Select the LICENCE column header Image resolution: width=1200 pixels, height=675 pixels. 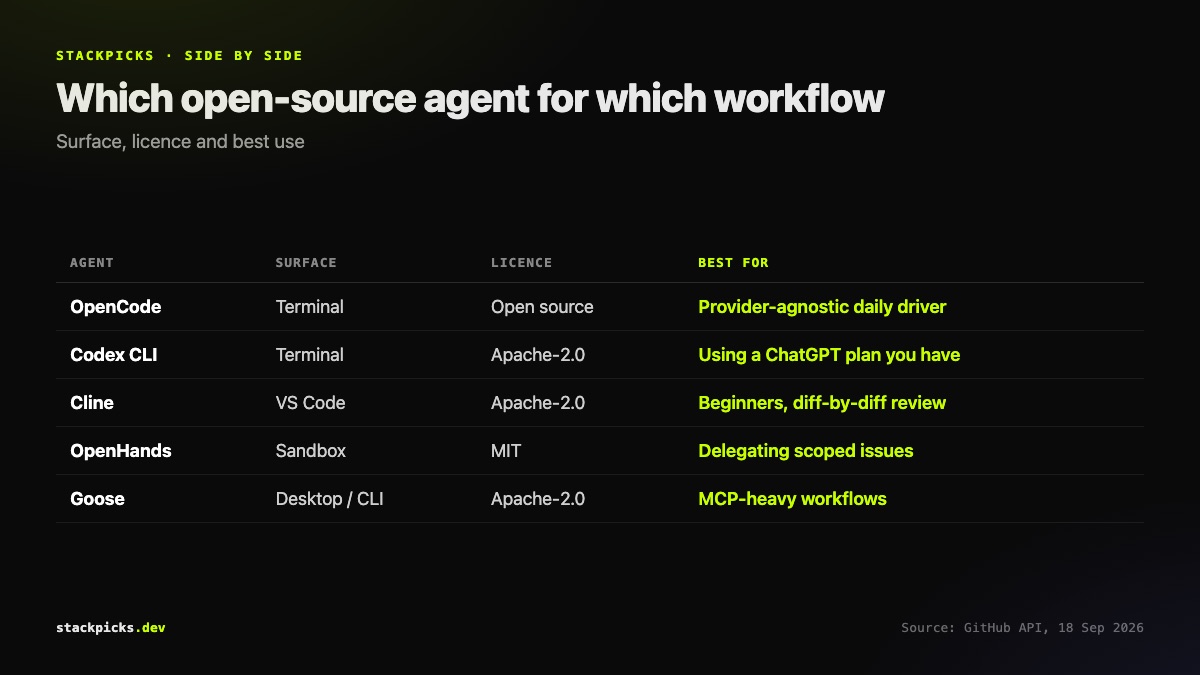coord(521,263)
